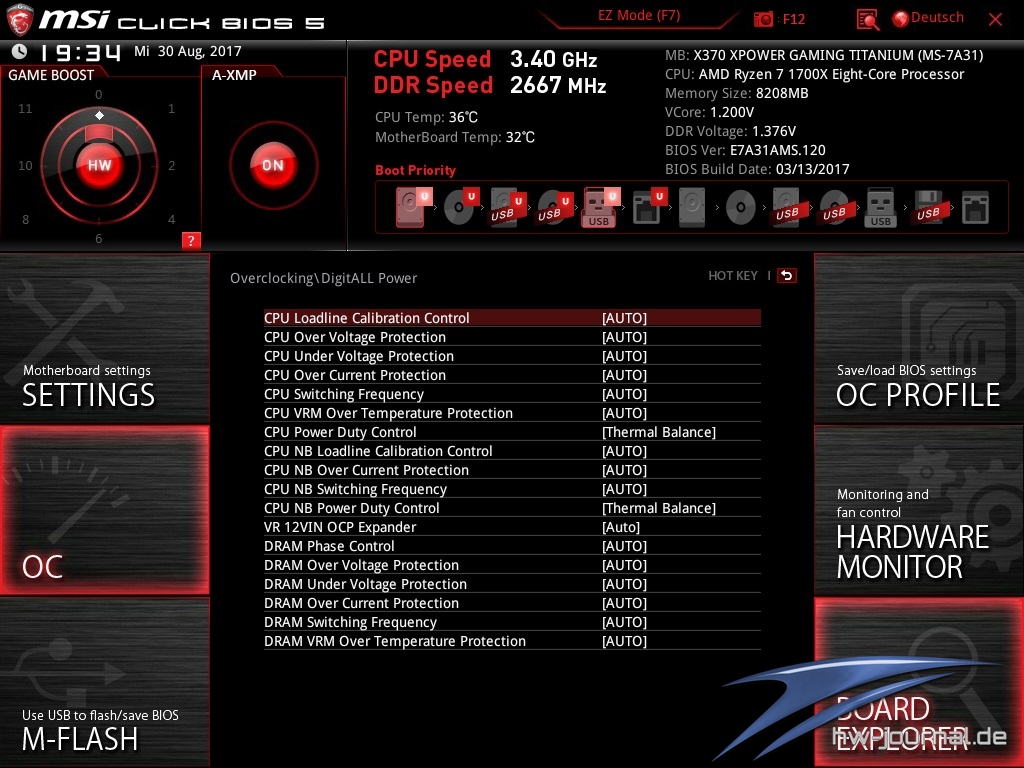Image resolution: width=1024 pixels, height=768 pixels.
Task: Click the DDR Speed 2667 MHz readout
Action: 490,85
